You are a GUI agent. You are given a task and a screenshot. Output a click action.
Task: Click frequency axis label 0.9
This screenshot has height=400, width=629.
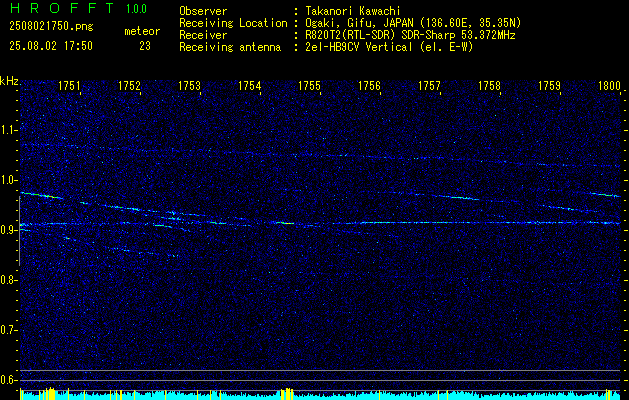click(9, 230)
